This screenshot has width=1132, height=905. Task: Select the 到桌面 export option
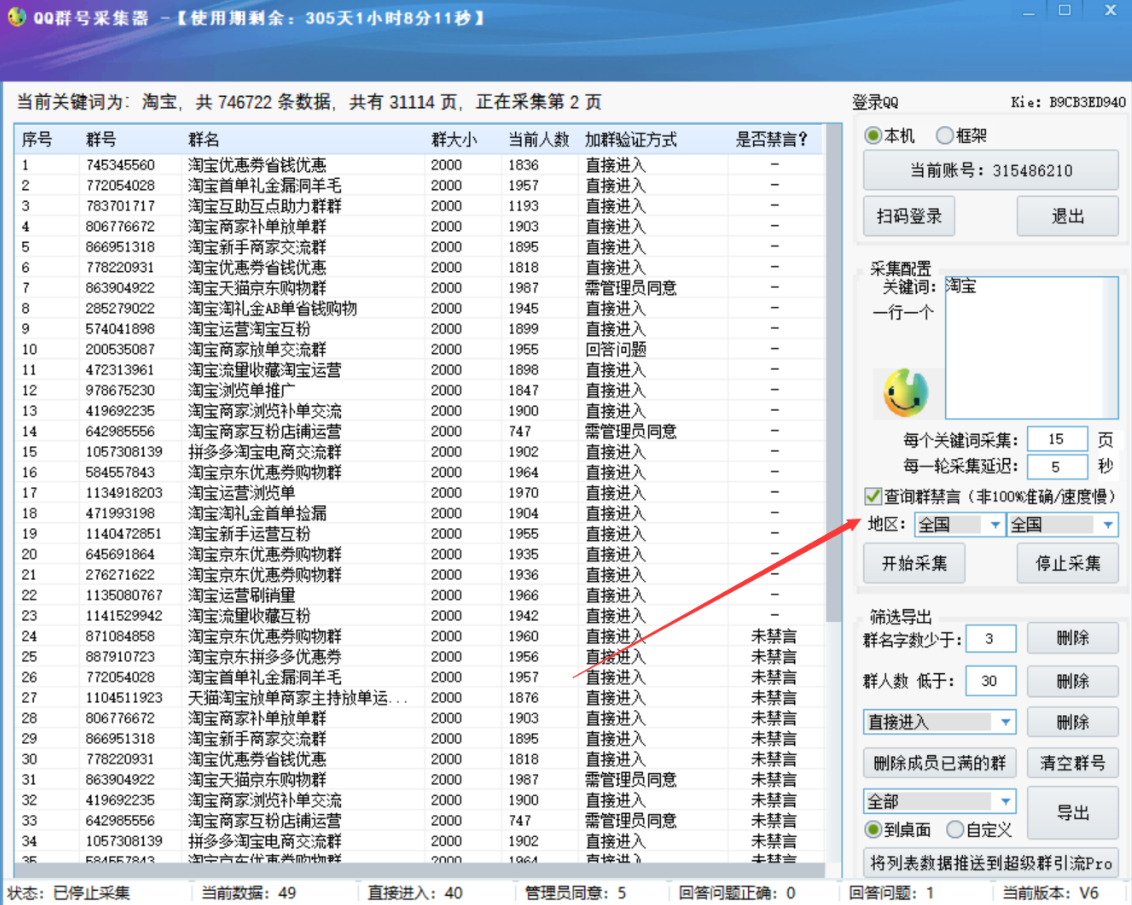coord(873,830)
